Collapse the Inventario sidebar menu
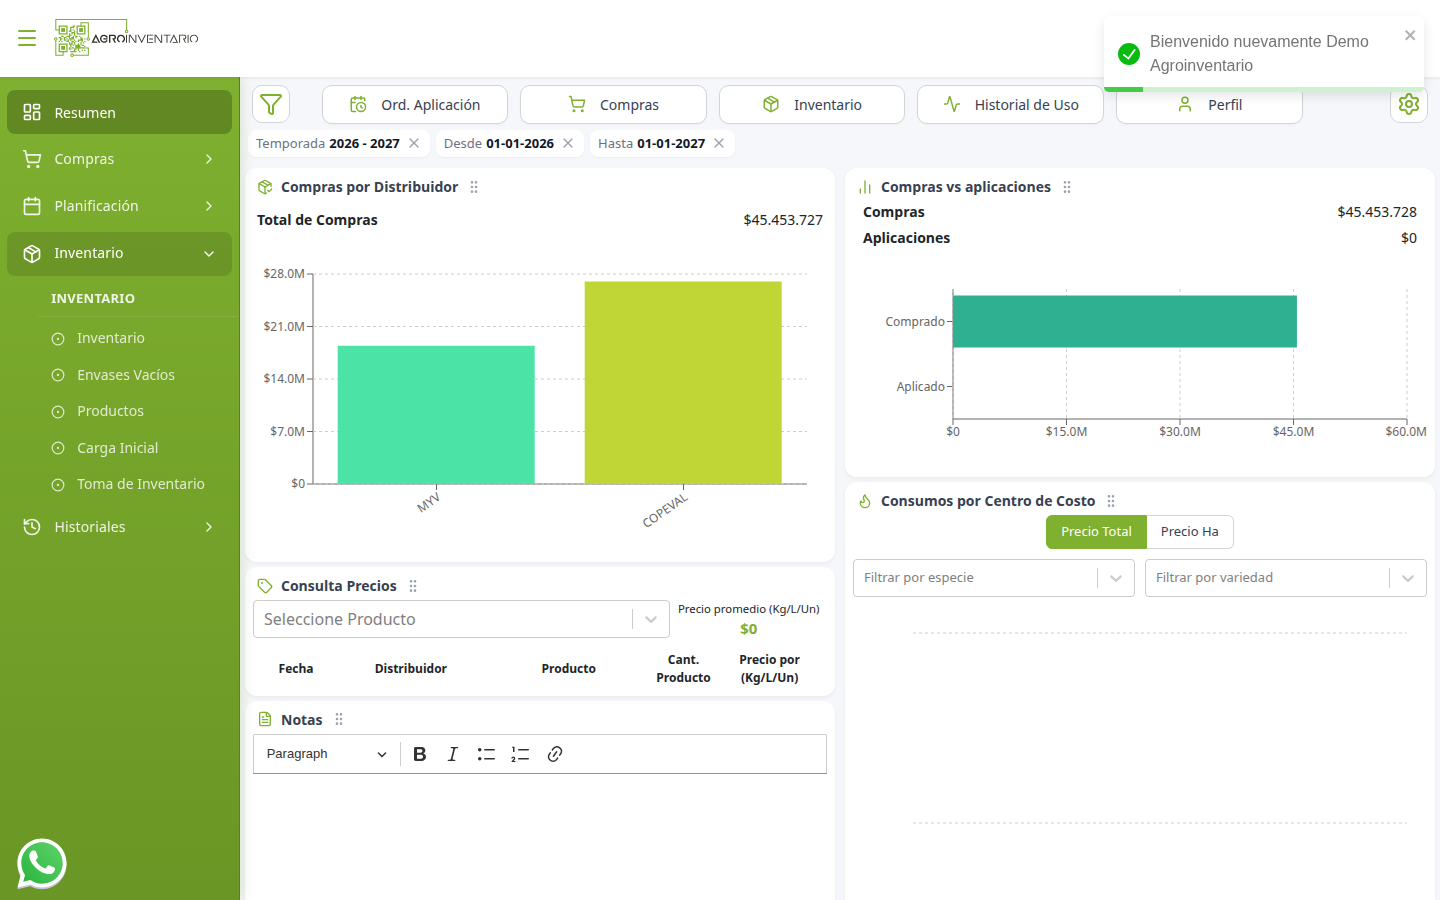This screenshot has width=1440, height=900. coord(119,253)
